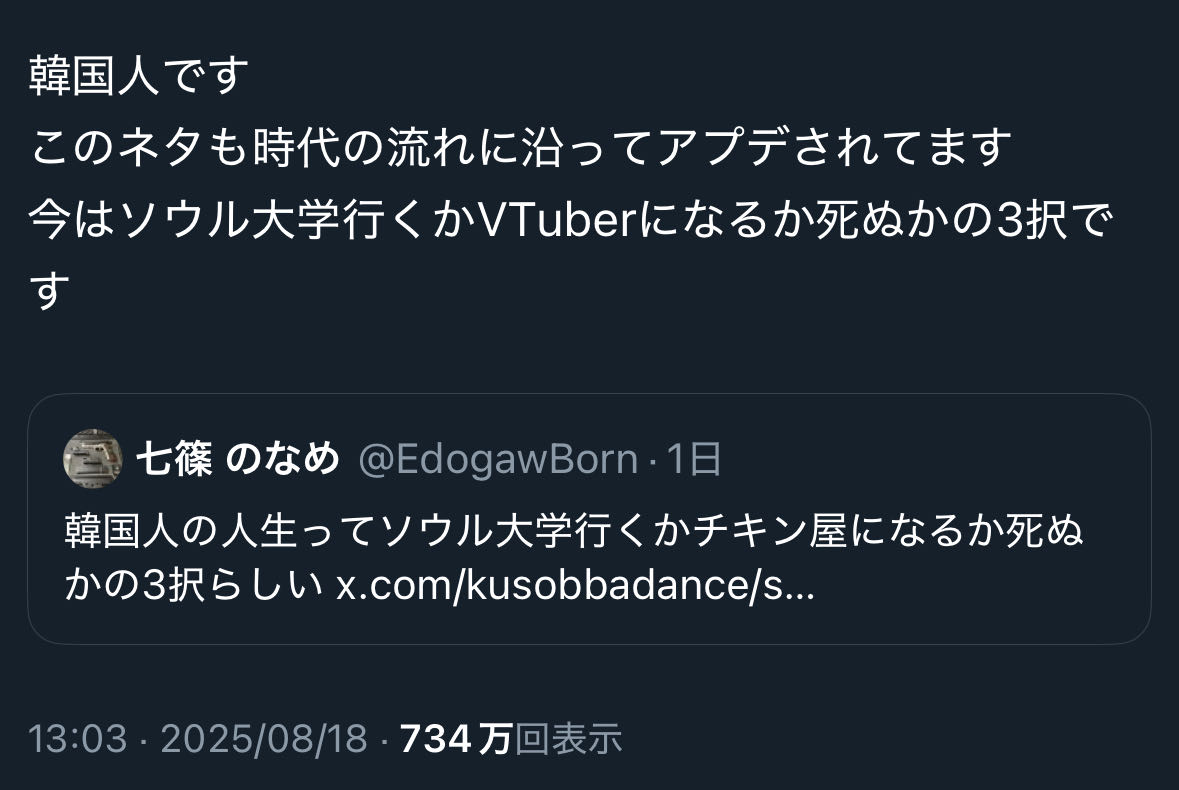Image resolution: width=1179 pixels, height=790 pixels.
Task: Click the first line 韓国人です
Action: pos(139,77)
